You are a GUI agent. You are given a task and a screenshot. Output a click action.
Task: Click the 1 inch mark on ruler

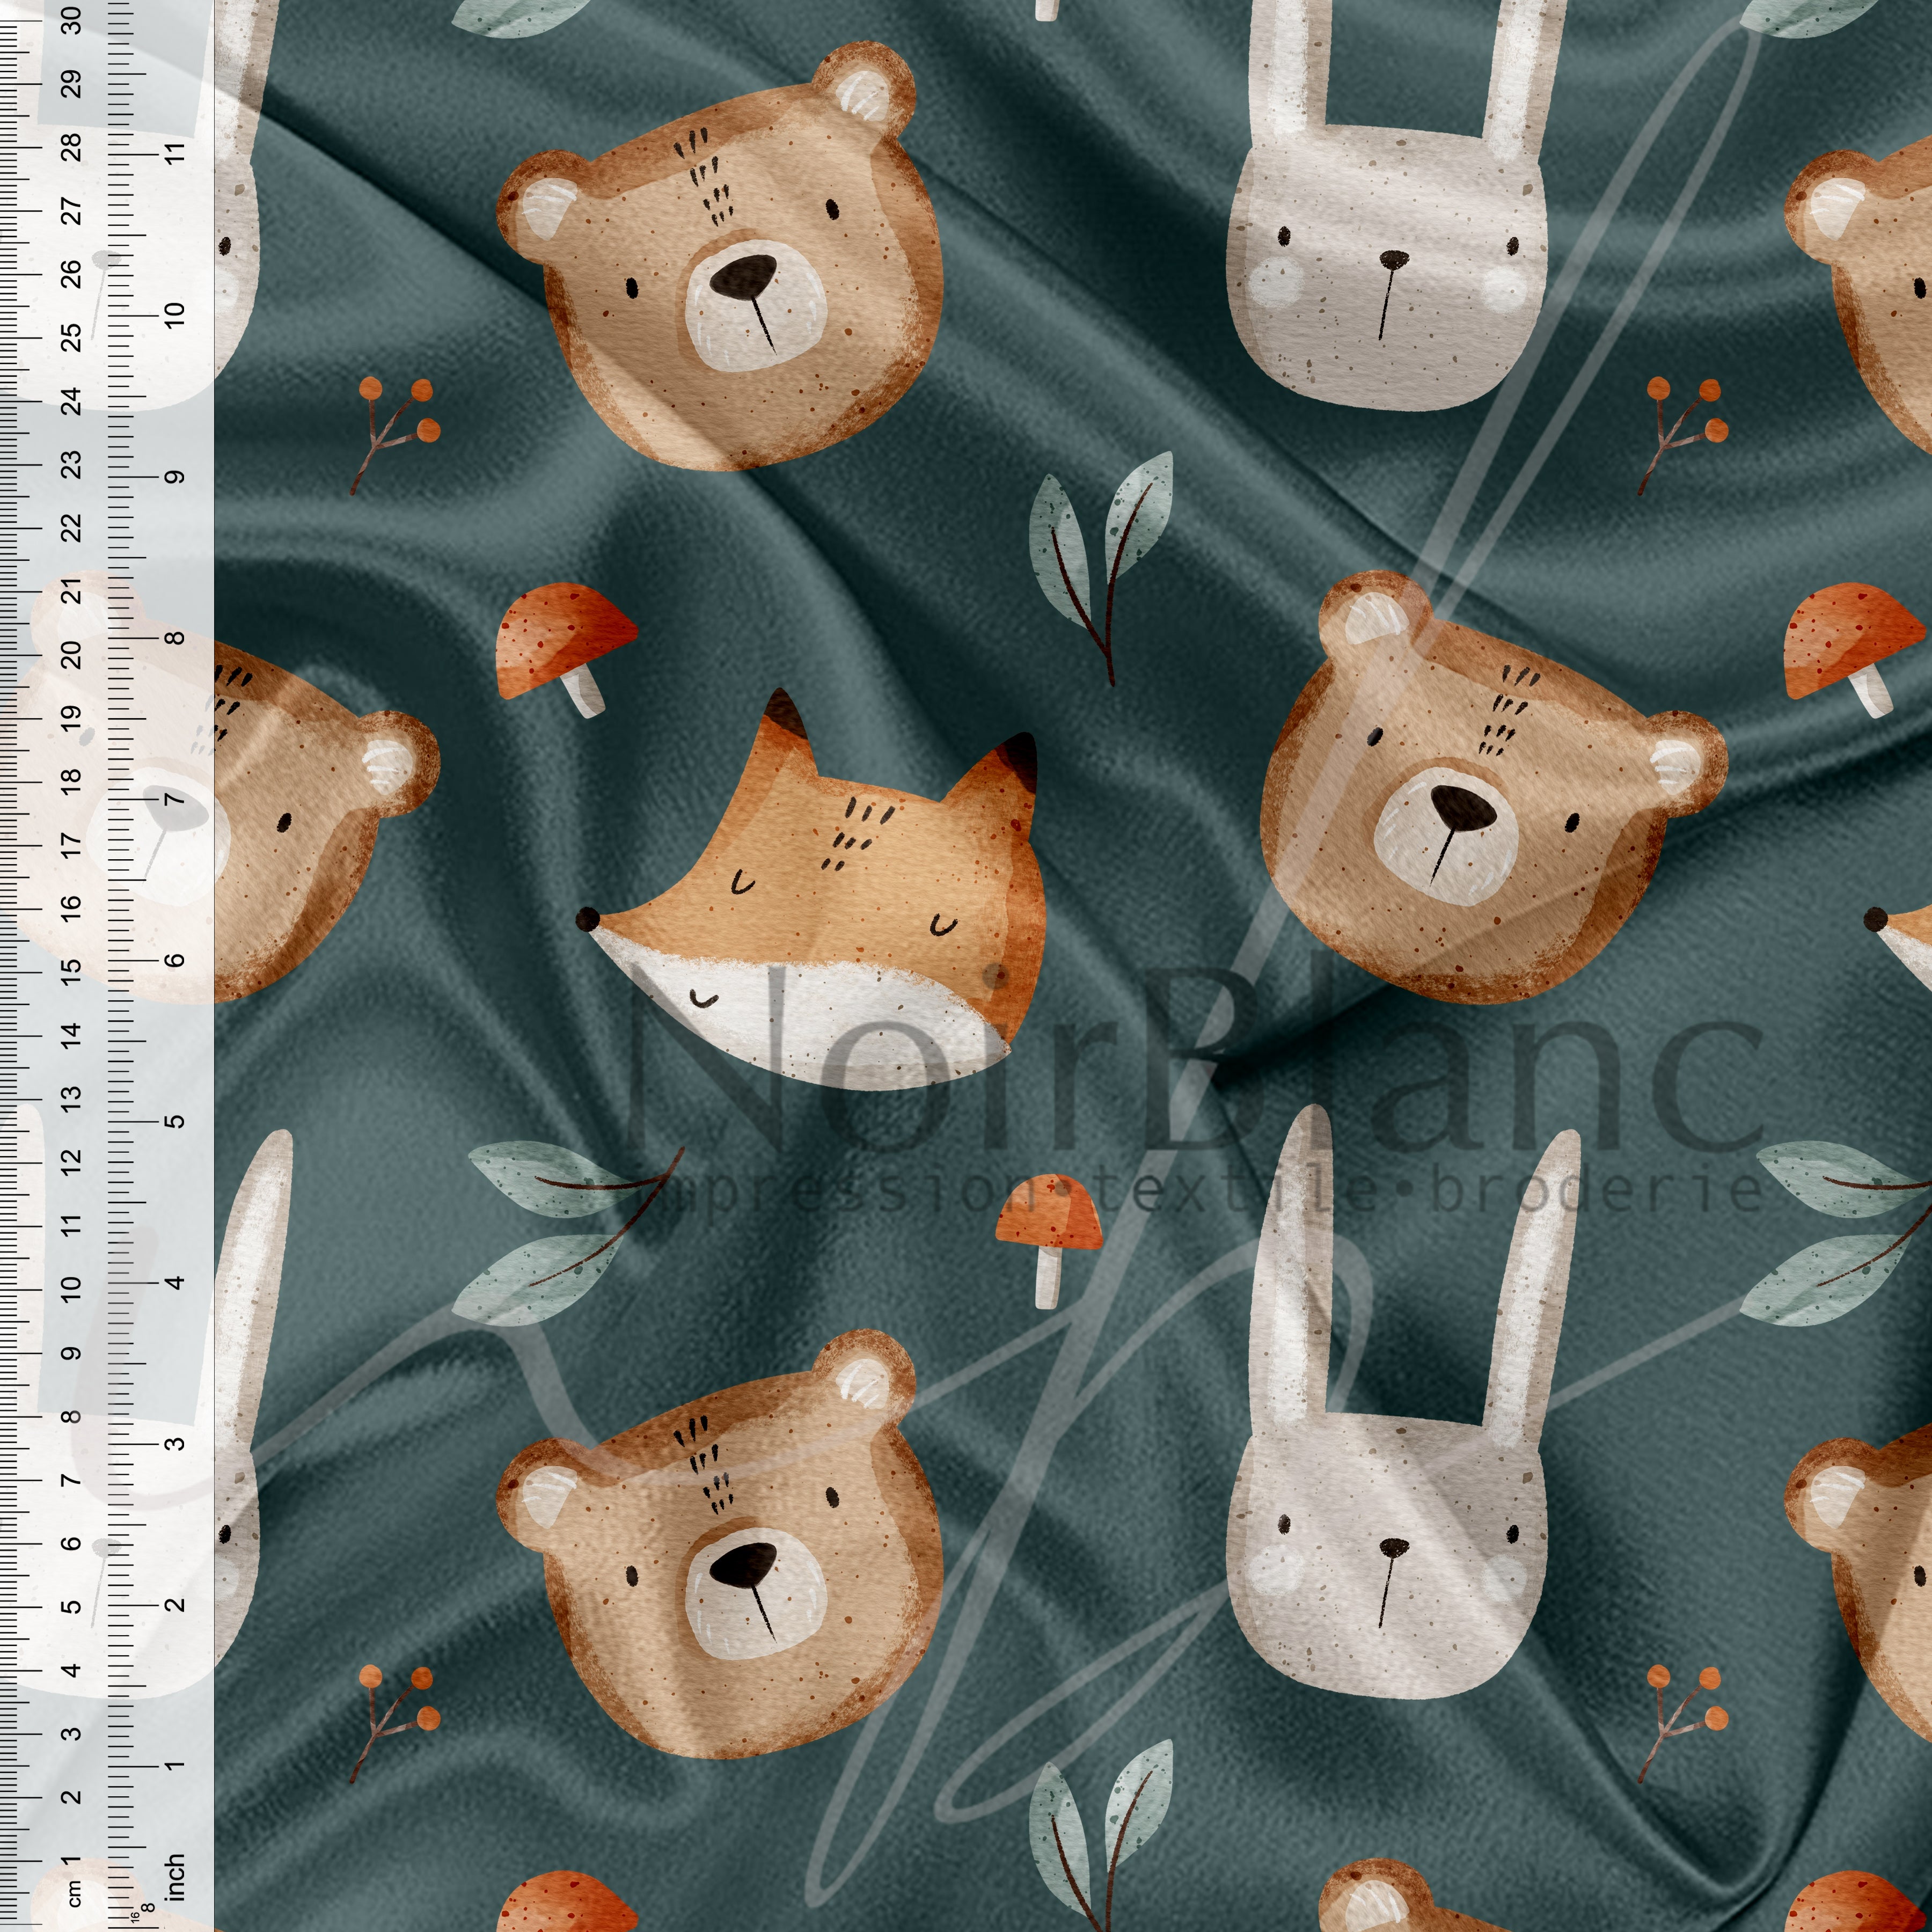(175, 1765)
